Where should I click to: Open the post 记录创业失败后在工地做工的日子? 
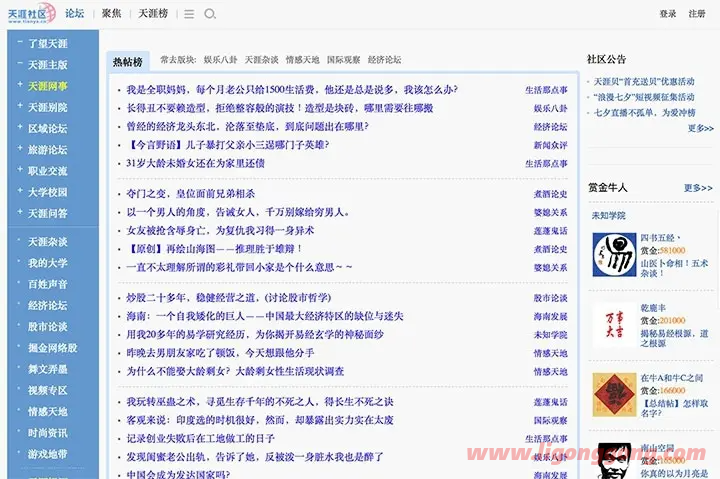(201, 439)
